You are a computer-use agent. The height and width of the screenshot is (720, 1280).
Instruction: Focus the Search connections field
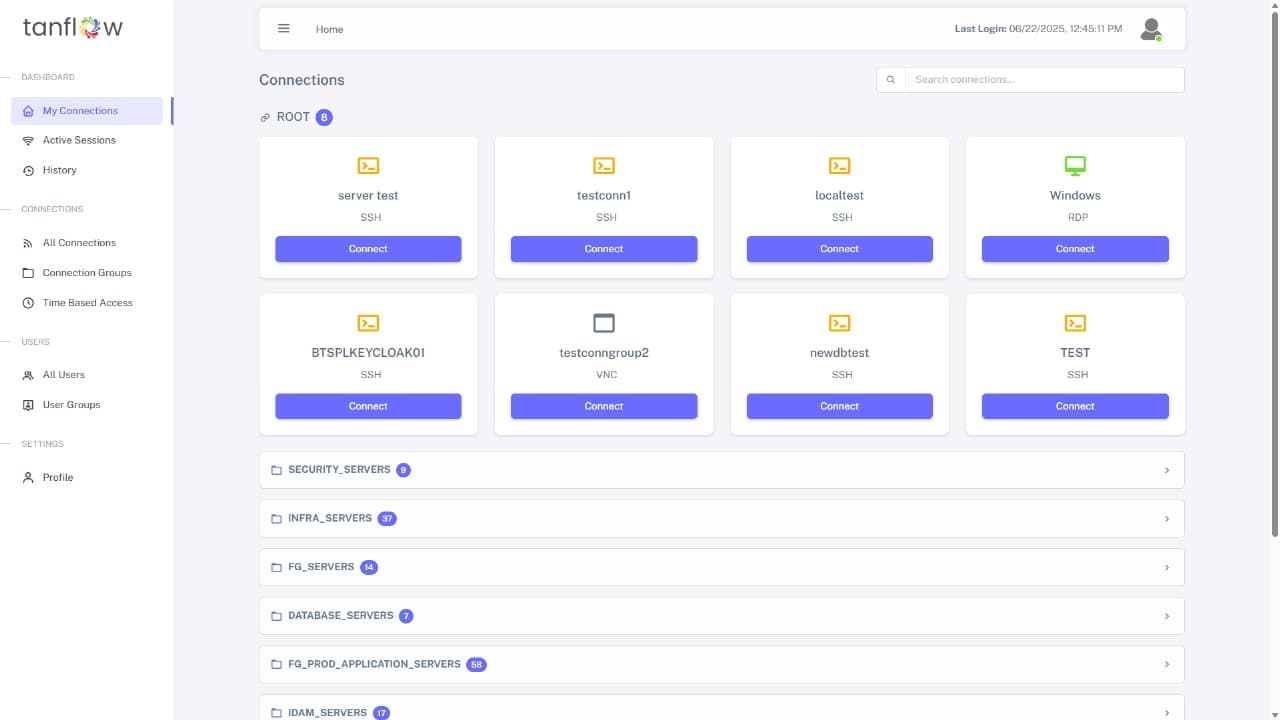pyautogui.click(x=1044, y=80)
